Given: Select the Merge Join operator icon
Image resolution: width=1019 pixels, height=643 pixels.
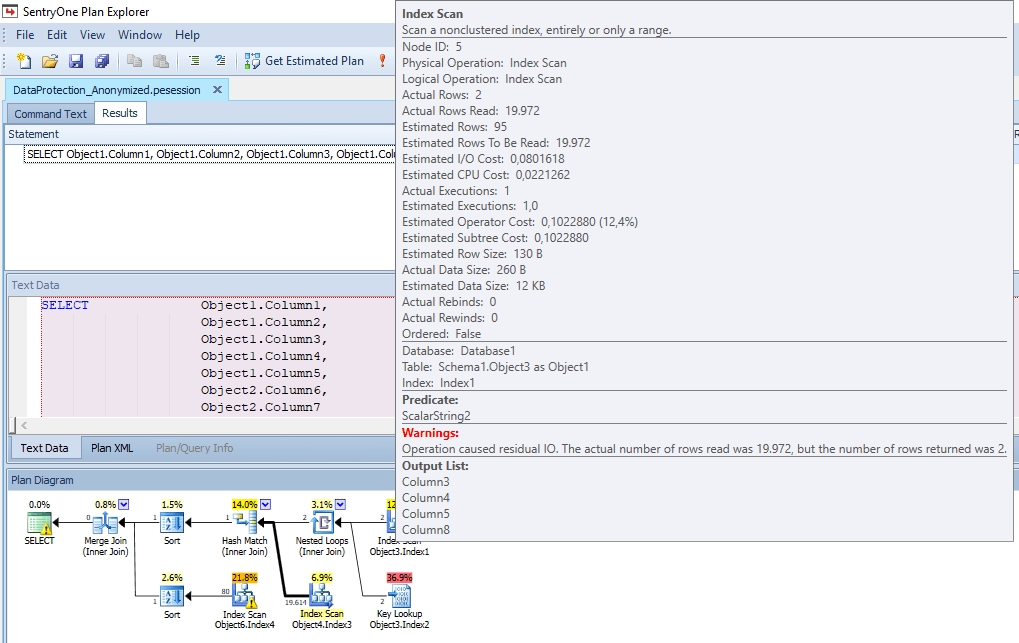Looking at the screenshot, I should tap(105, 523).
